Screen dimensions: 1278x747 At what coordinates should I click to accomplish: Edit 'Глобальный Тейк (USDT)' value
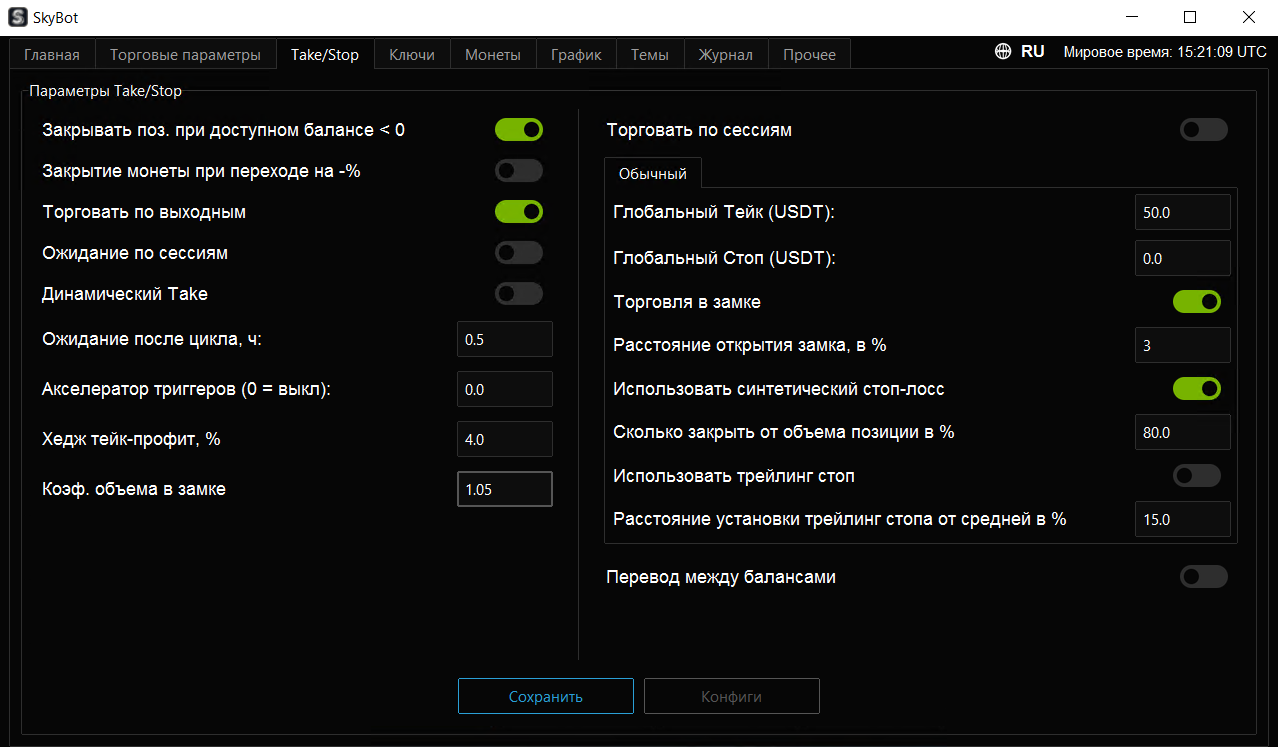1183,213
